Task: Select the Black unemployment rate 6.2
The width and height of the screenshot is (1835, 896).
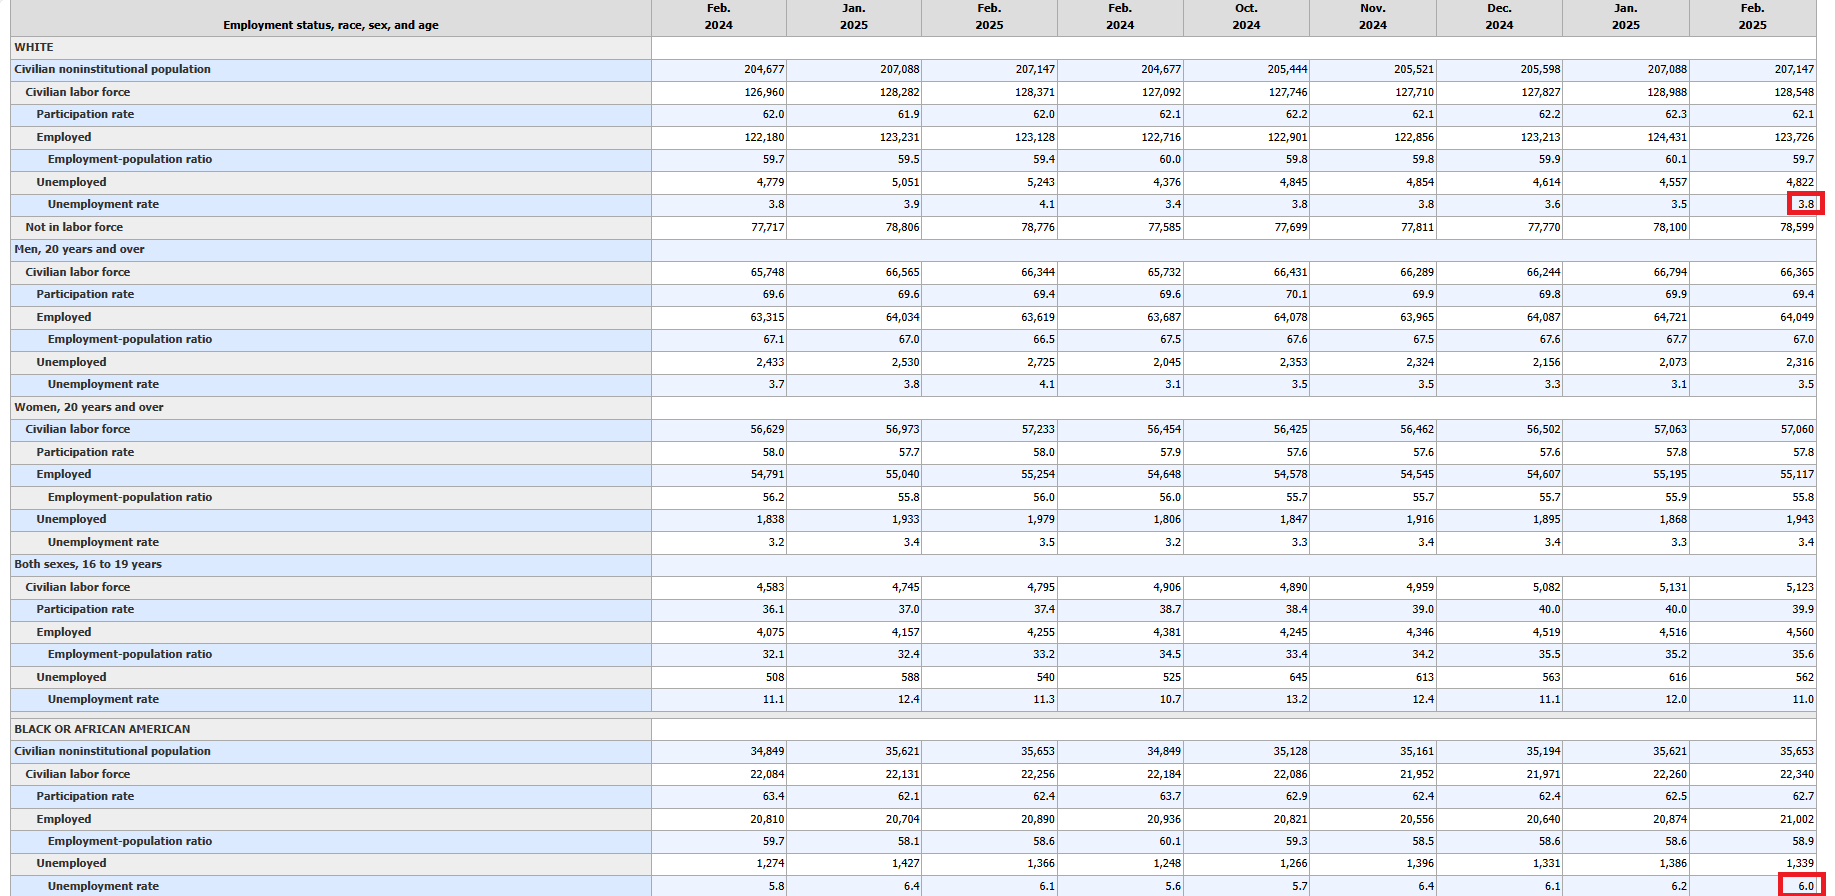Action: click(1679, 886)
